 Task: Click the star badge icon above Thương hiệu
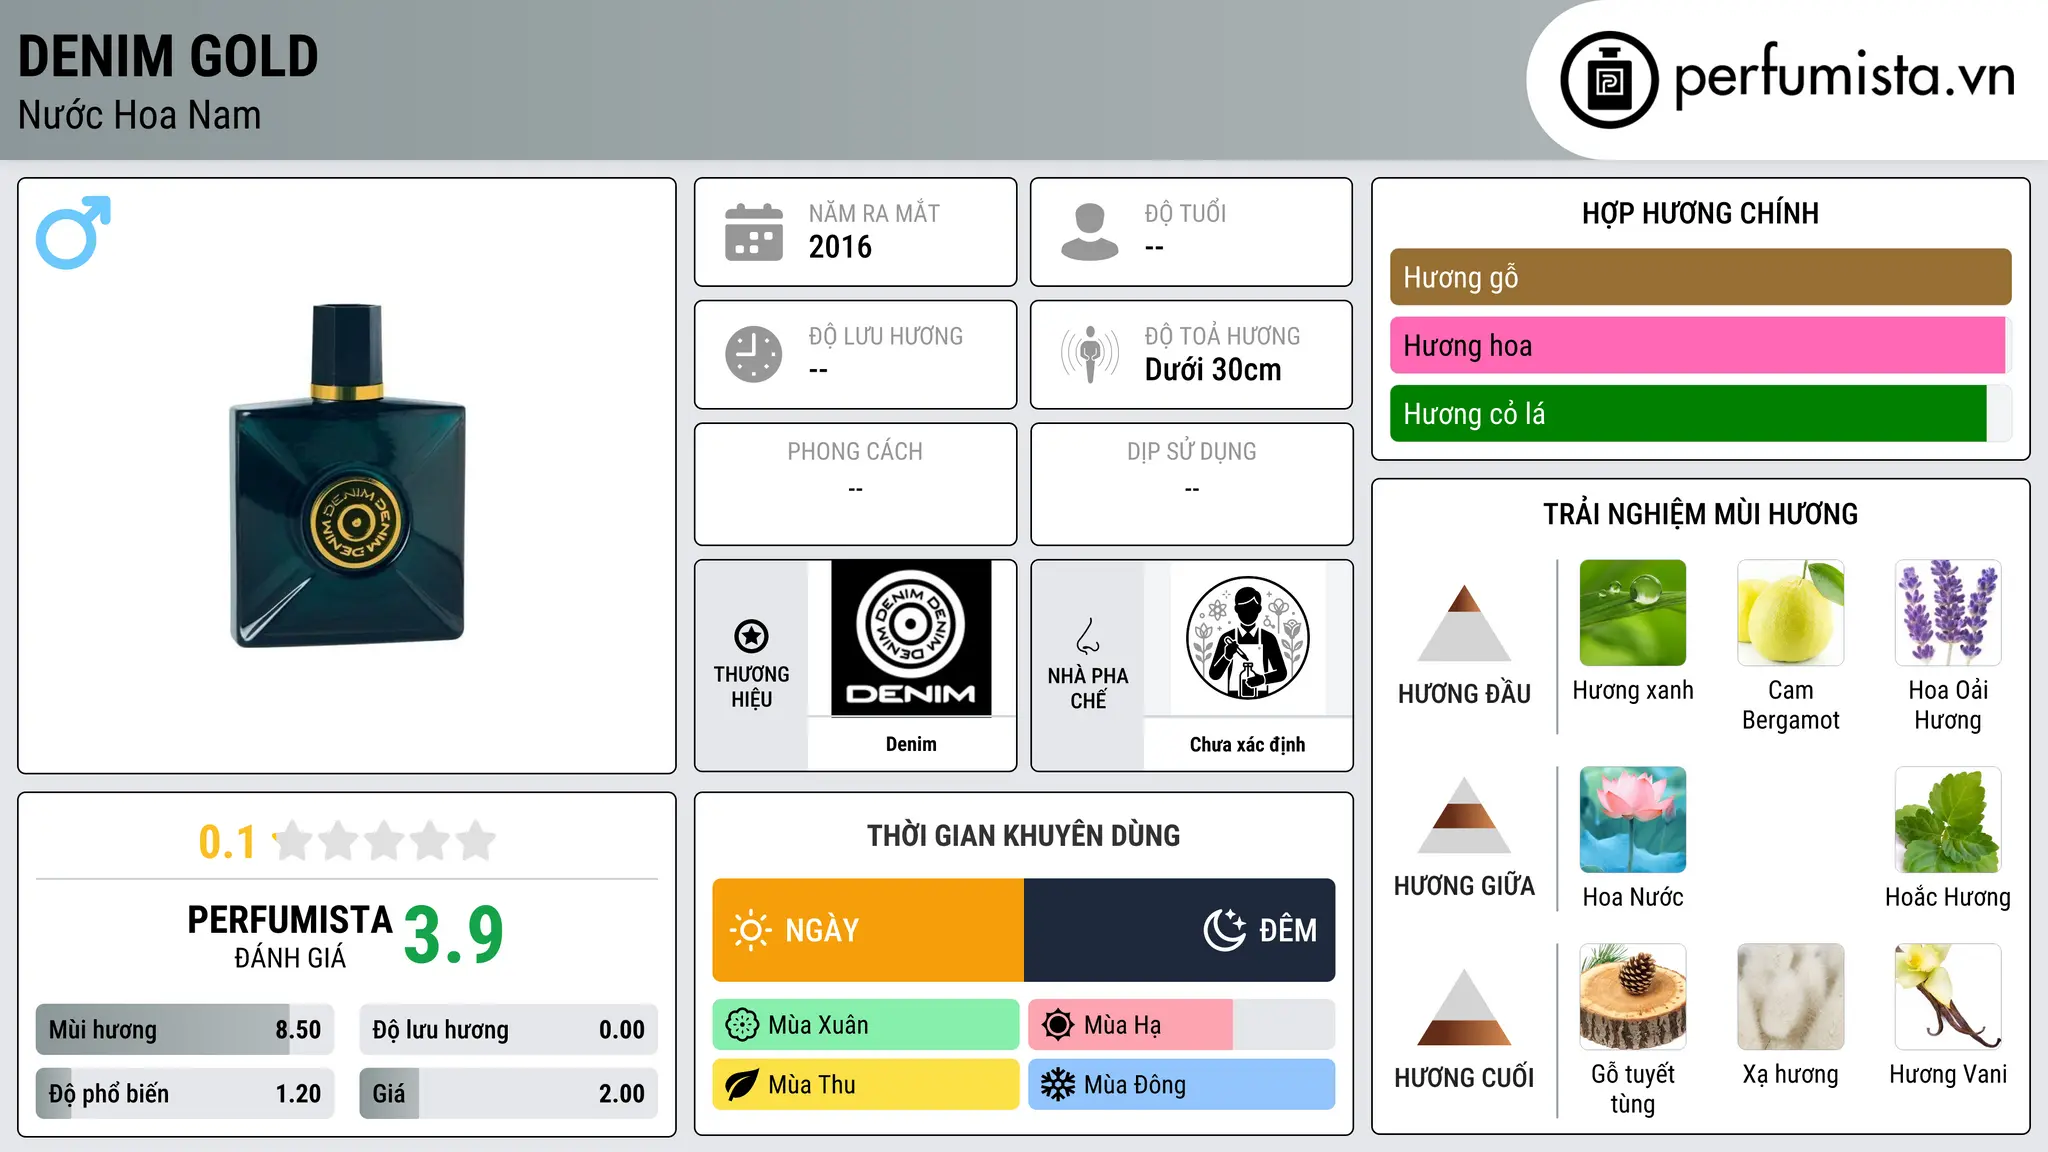[751, 636]
